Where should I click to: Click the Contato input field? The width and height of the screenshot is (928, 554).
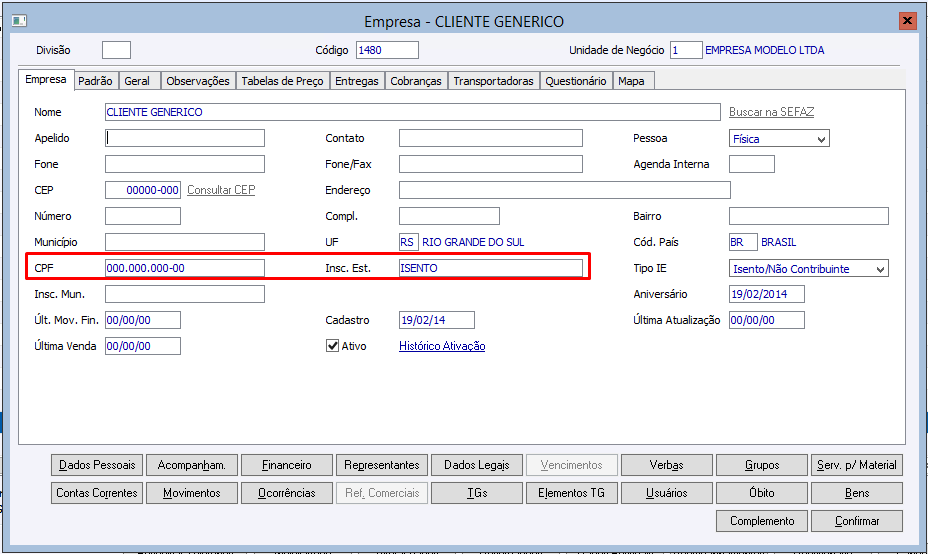(x=491, y=138)
